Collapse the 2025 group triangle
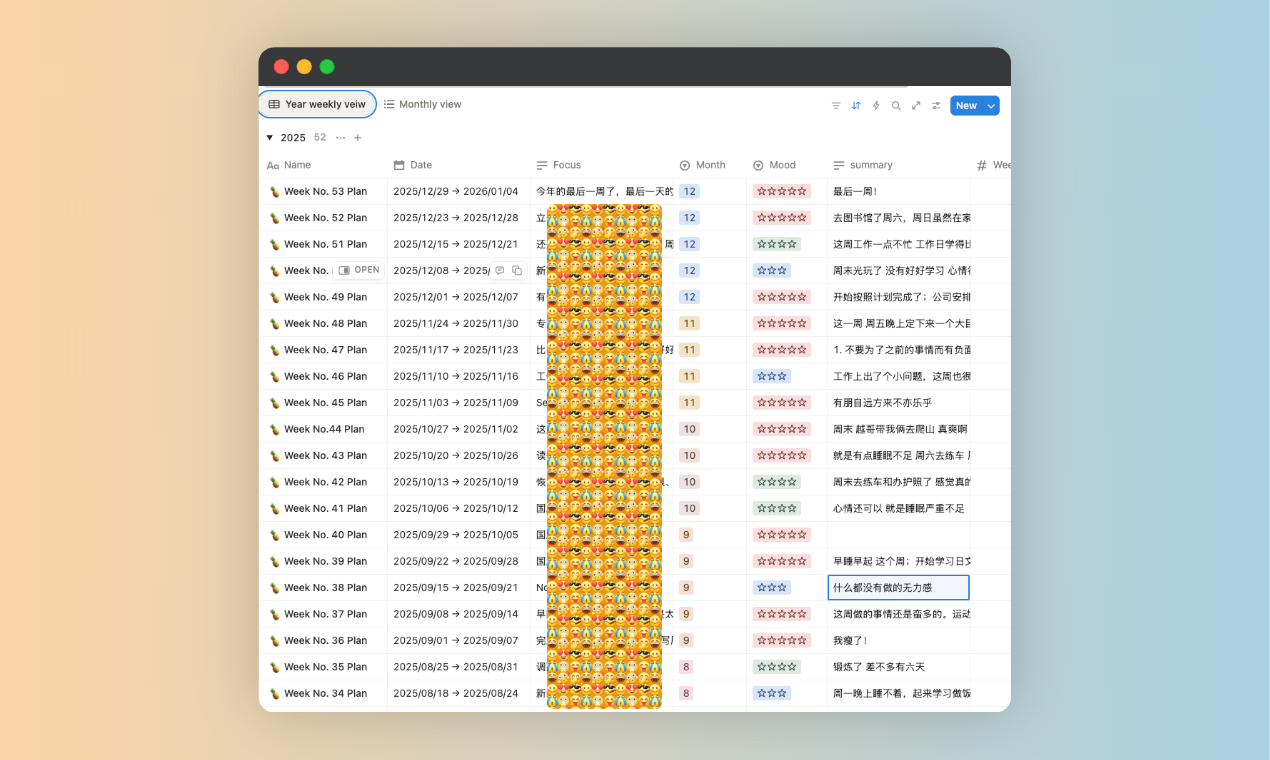The width and height of the screenshot is (1270, 760). tap(269, 138)
